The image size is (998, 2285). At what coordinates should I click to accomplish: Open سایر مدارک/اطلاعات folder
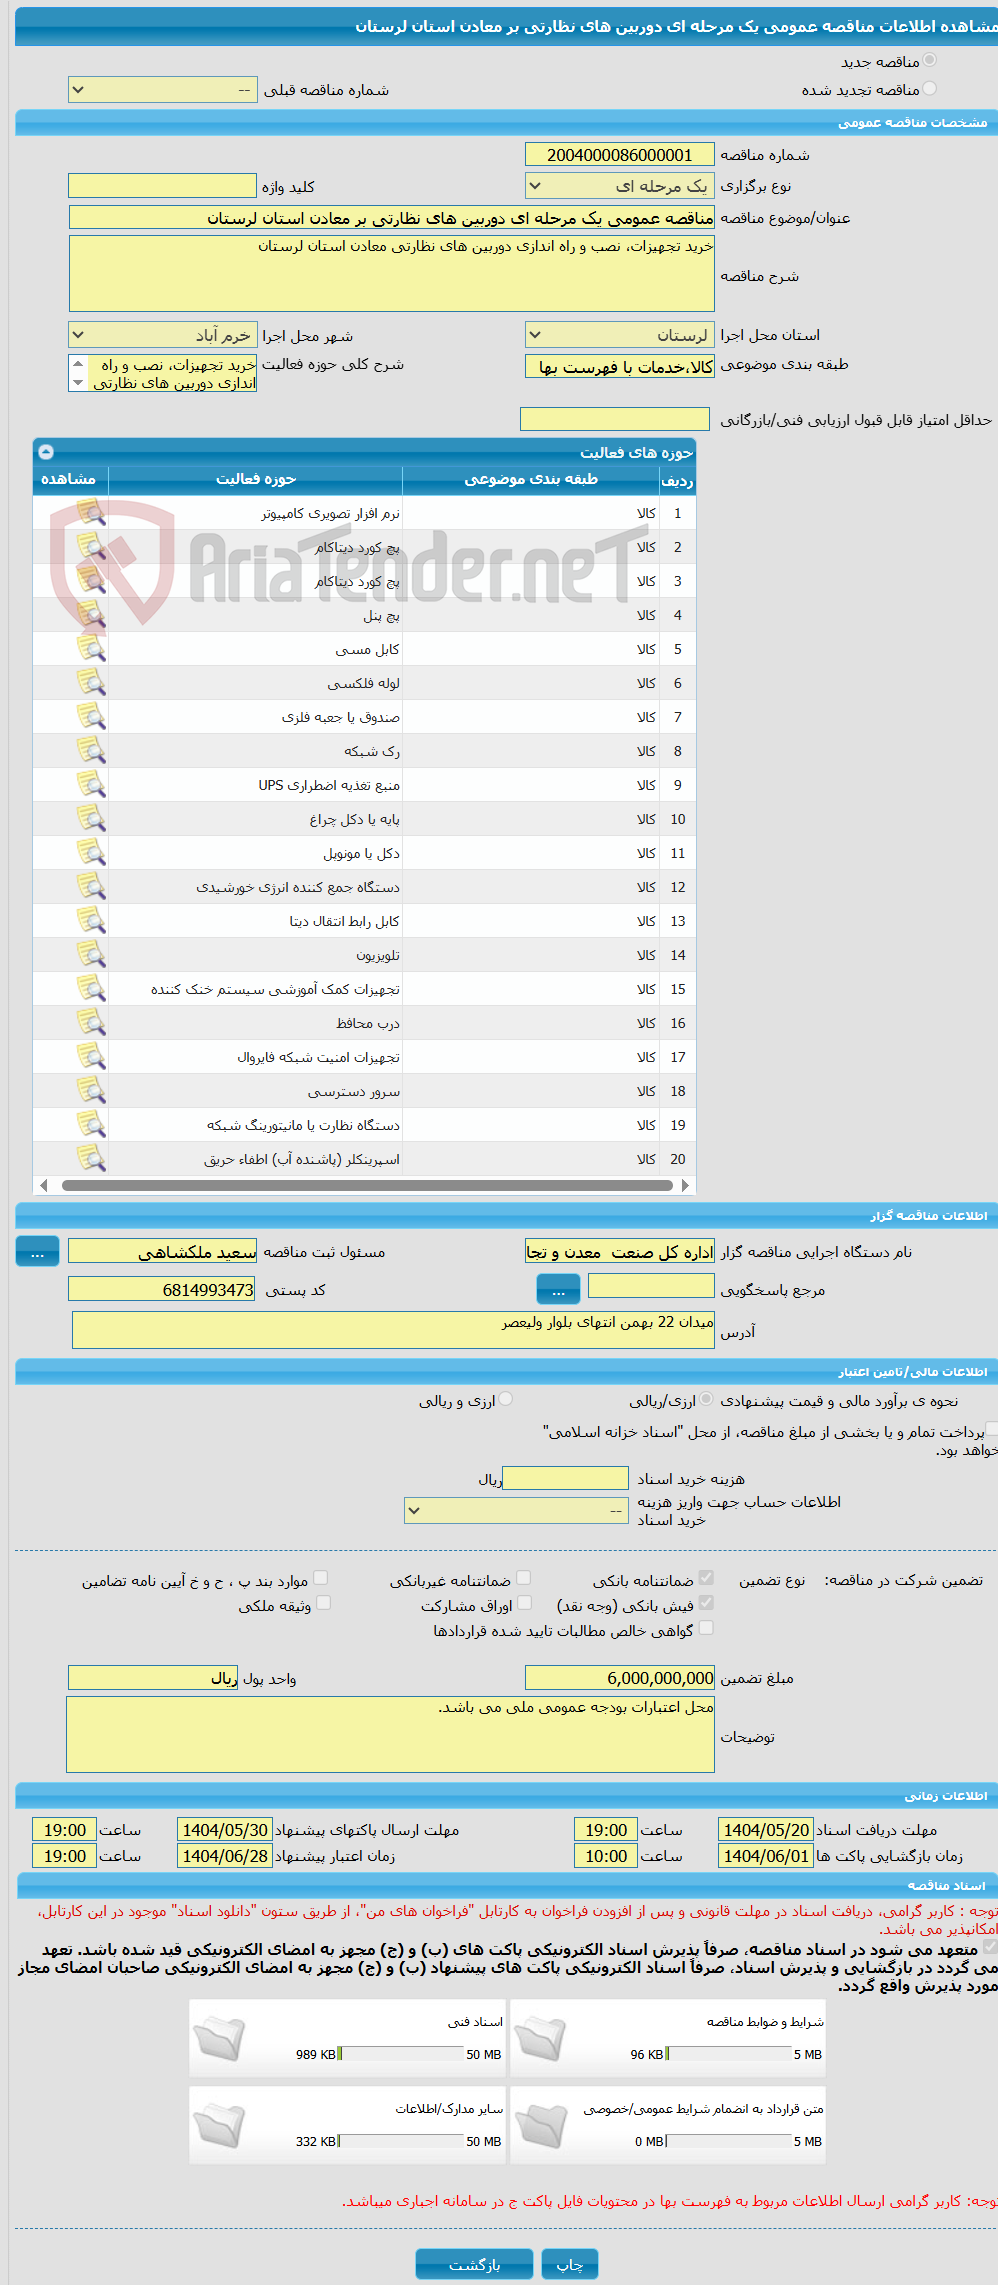pos(219,2127)
